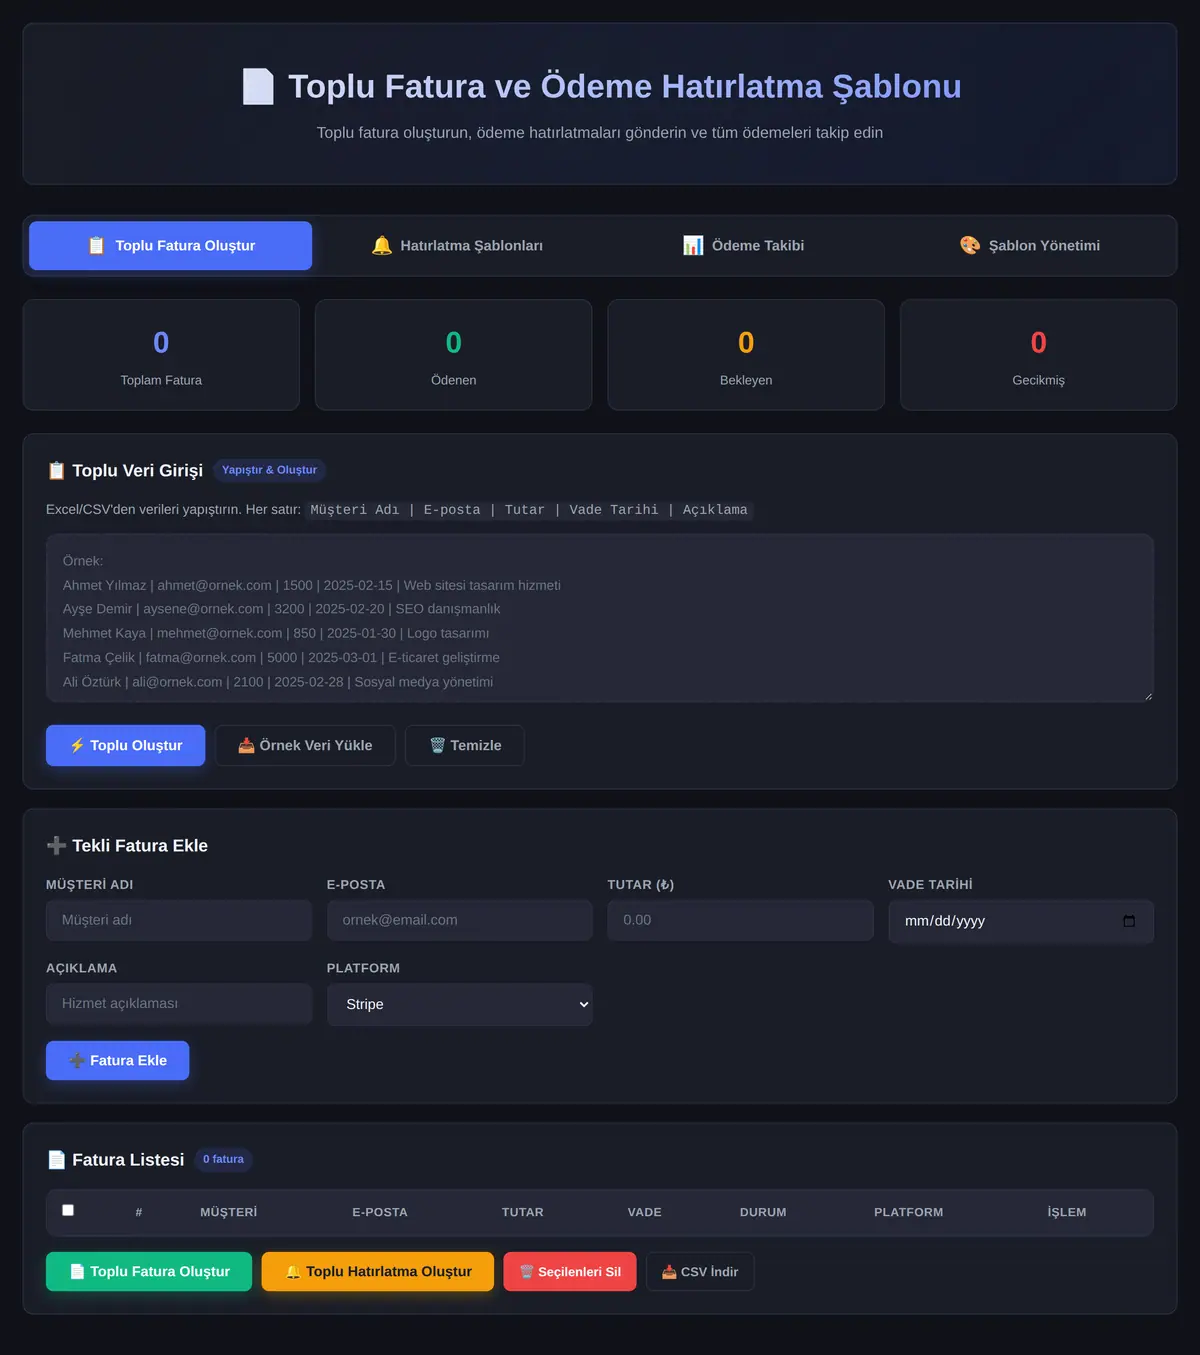Select the Toplu Fatura Oluştur tab
The height and width of the screenshot is (1355, 1200).
[171, 246]
